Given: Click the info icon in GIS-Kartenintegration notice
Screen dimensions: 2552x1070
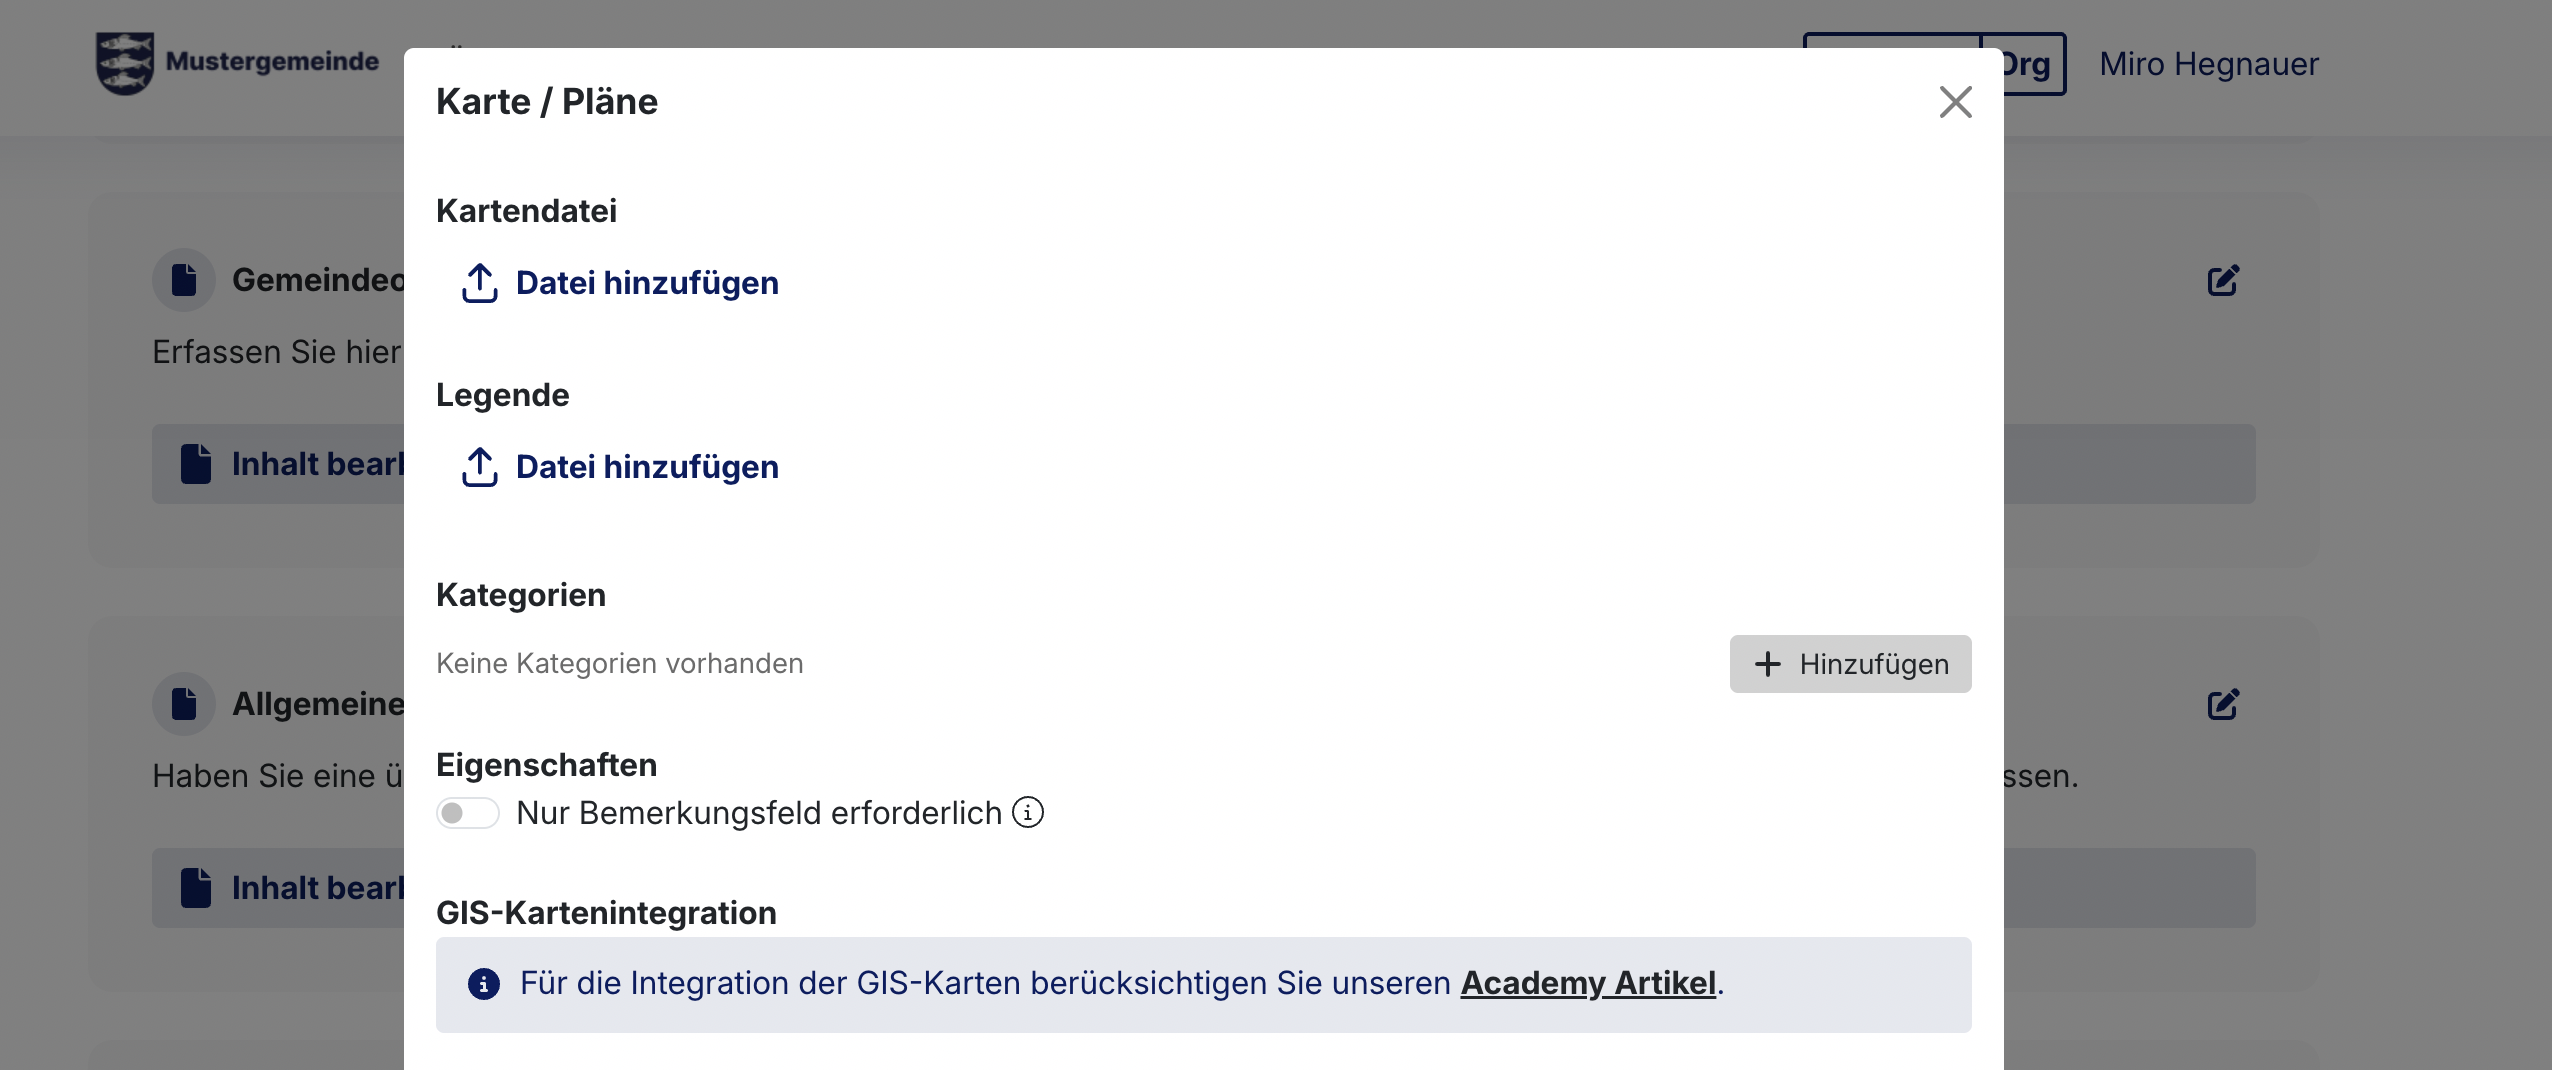Looking at the screenshot, I should [484, 984].
